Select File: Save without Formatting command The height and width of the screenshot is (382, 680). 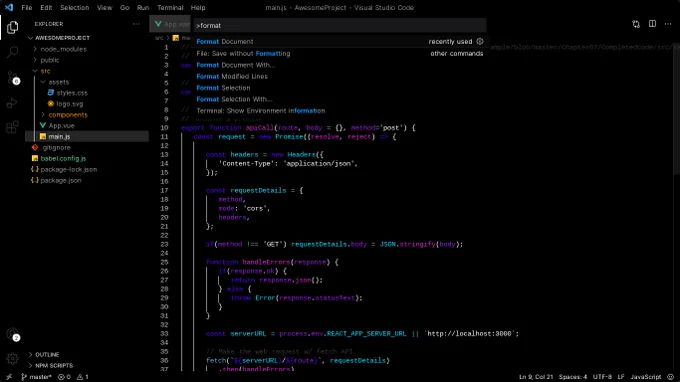tap(339, 53)
